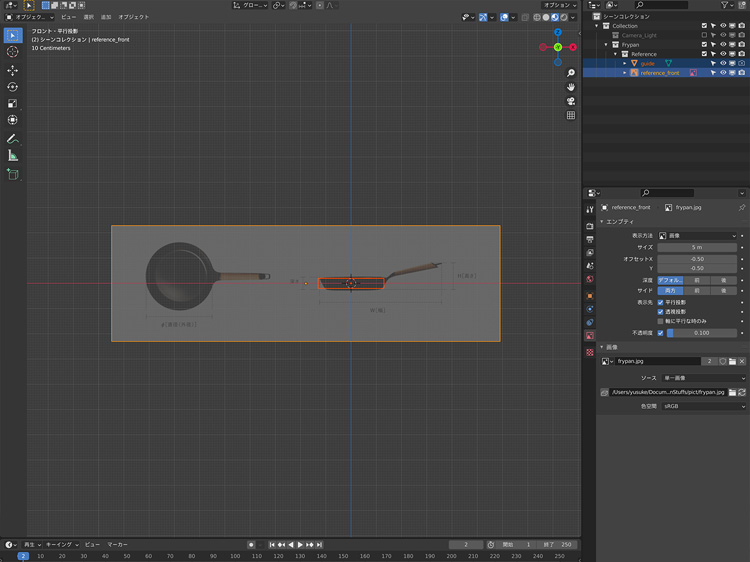Image resolution: width=750 pixels, height=562 pixels.
Task: Open the 追加 menu in viewport header
Action: click(x=106, y=17)
